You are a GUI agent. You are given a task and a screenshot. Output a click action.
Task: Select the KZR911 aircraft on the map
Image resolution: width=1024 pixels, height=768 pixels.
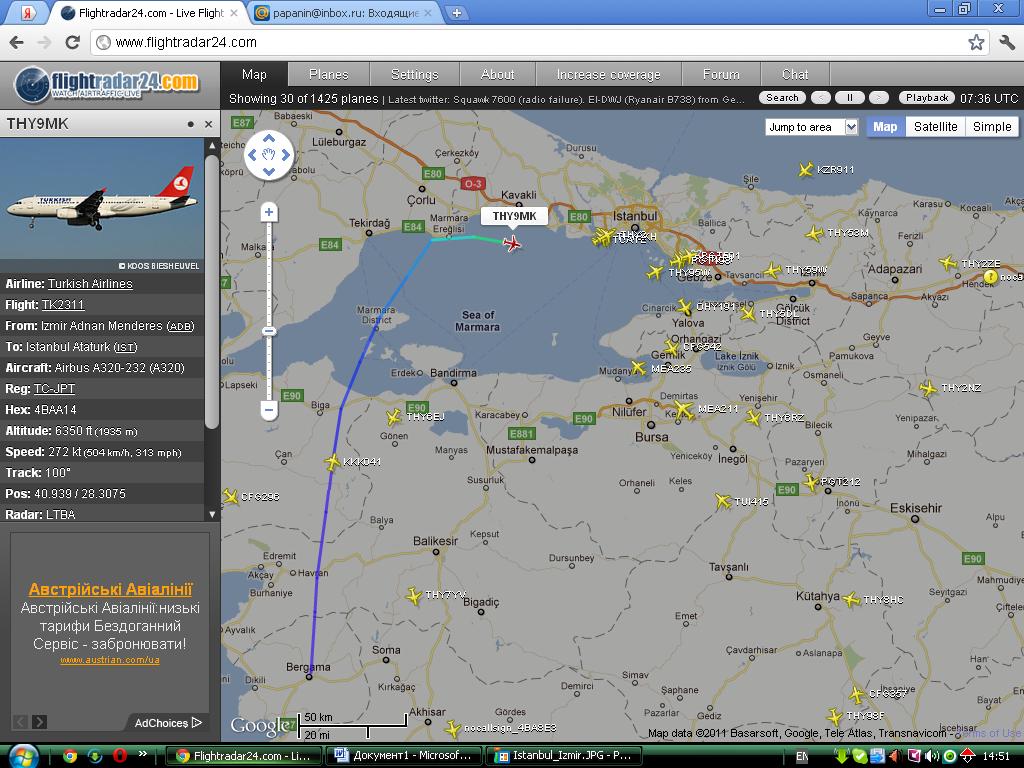pos(806,170)
